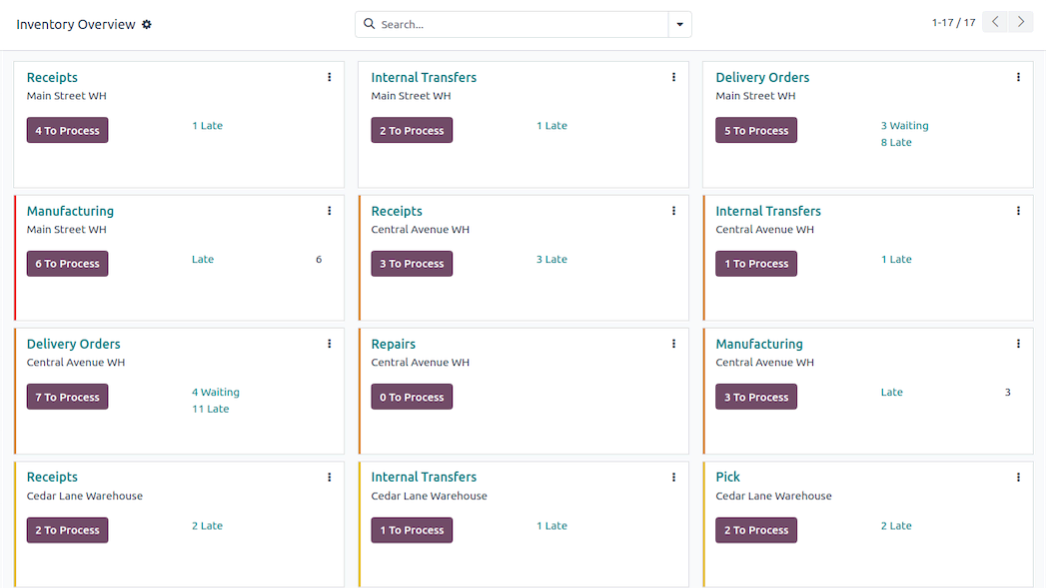Focus the Search input field
The image size is (1046, 588).
(522, 25)
